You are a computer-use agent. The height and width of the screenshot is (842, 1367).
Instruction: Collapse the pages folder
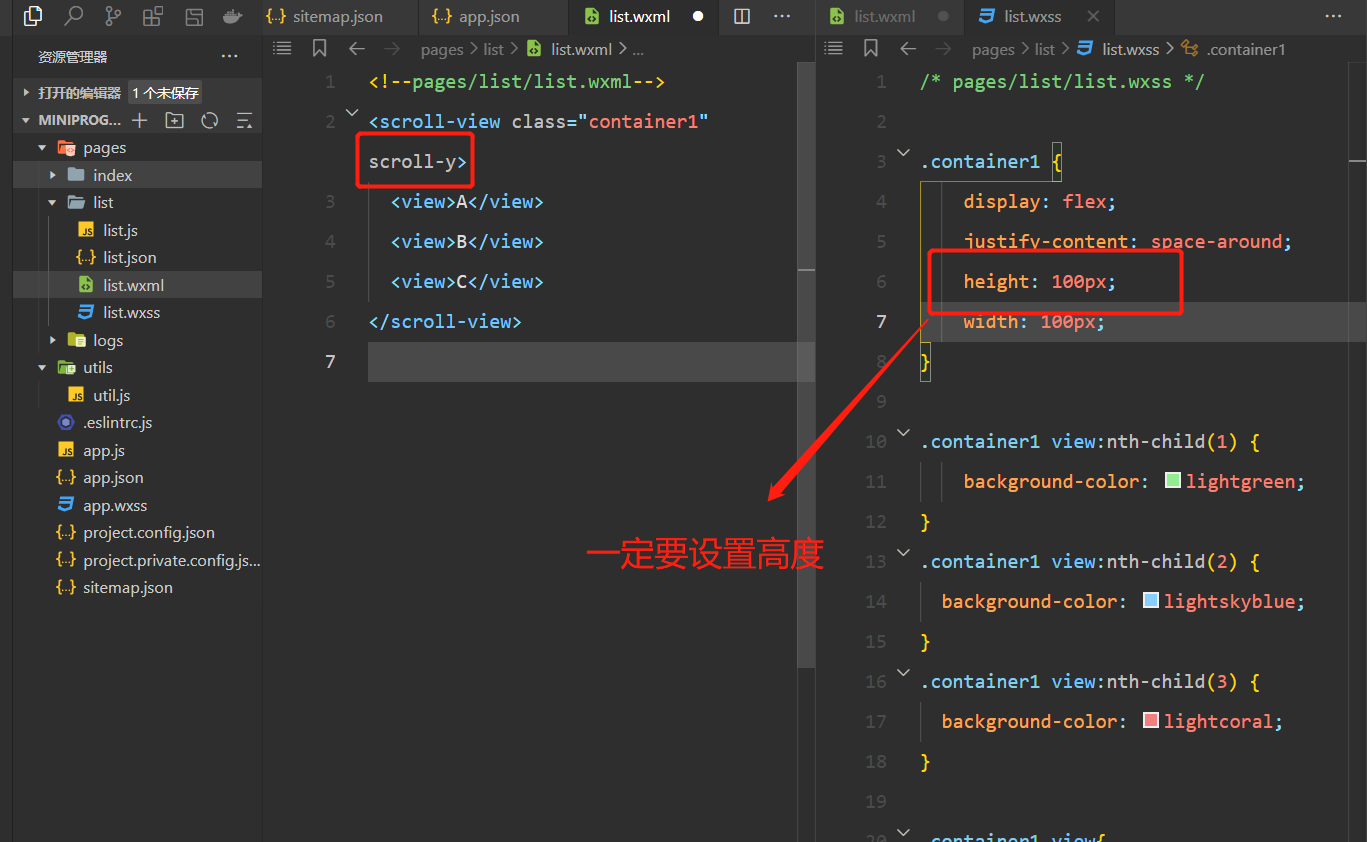click(x=42, y=148)
